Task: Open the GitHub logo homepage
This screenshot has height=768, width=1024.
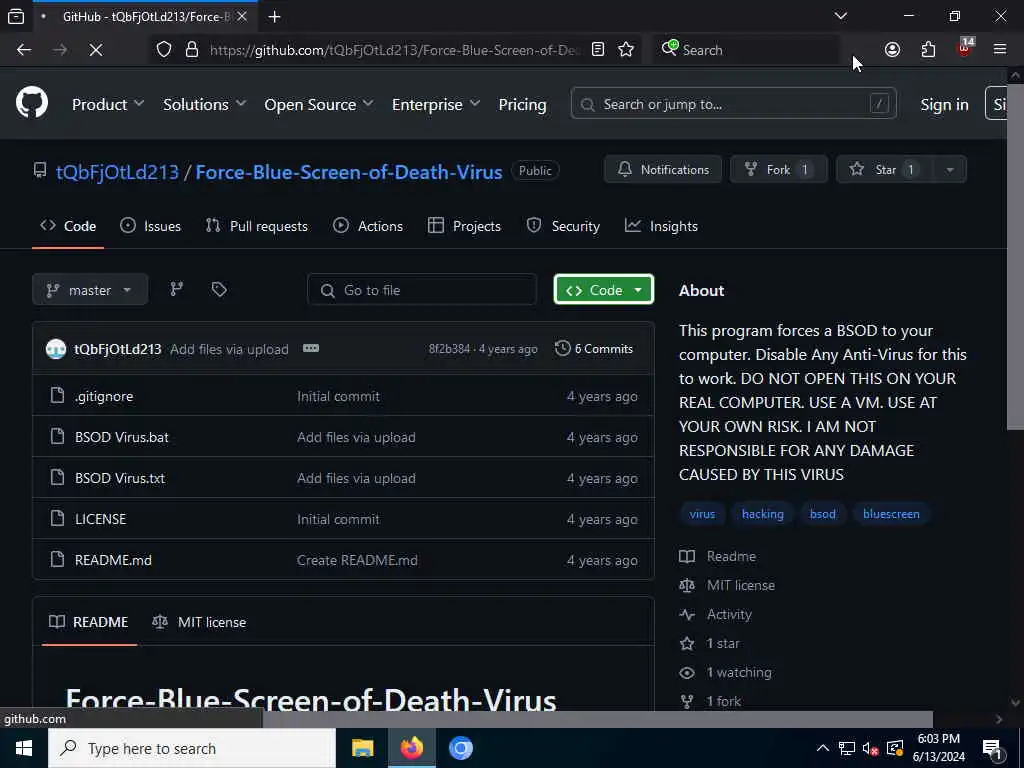Action: 31,104
